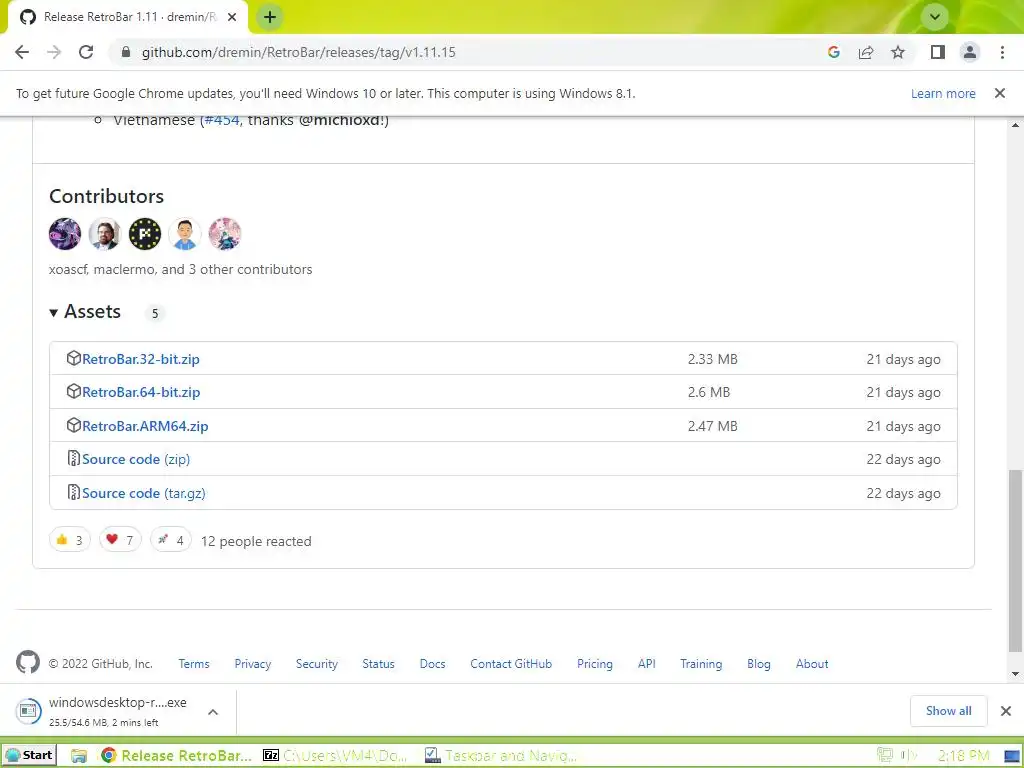Viewport: 1024px width, 768px height.
Task: Open the About footer link
Action: tap(812, 664)
